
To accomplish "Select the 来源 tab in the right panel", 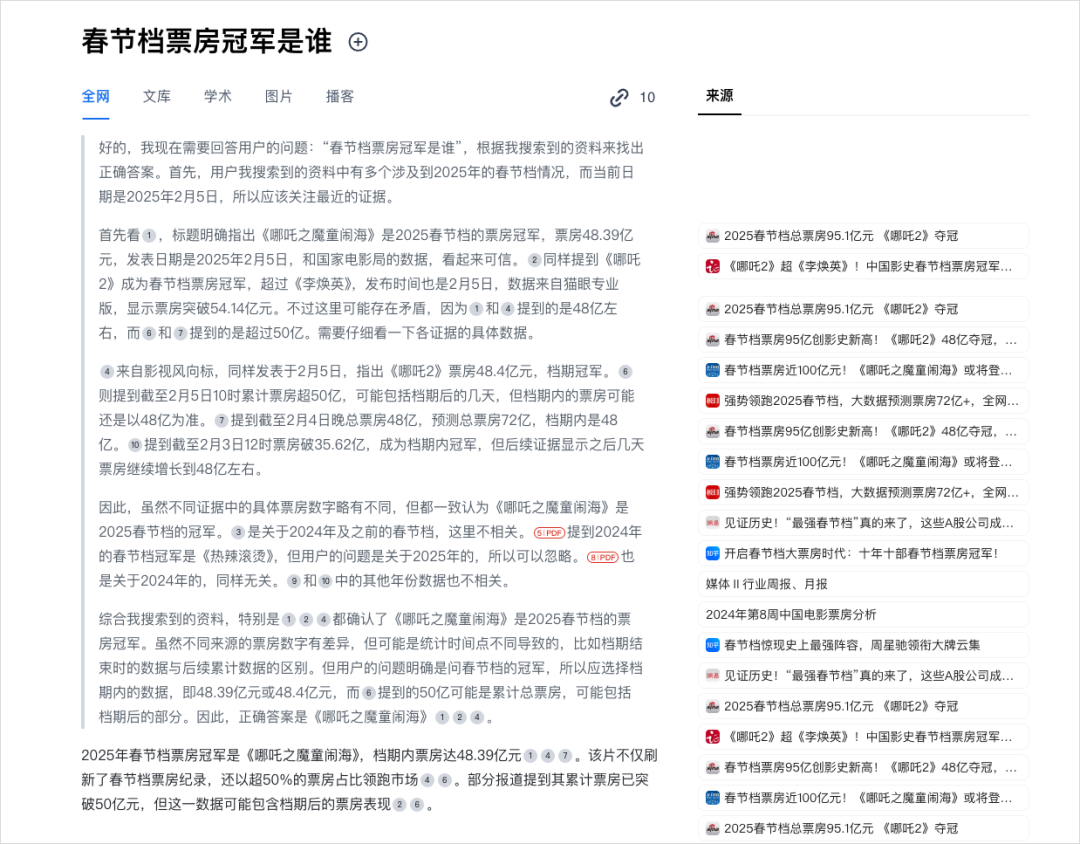I will pyautogui.click(x=720, y=96).
